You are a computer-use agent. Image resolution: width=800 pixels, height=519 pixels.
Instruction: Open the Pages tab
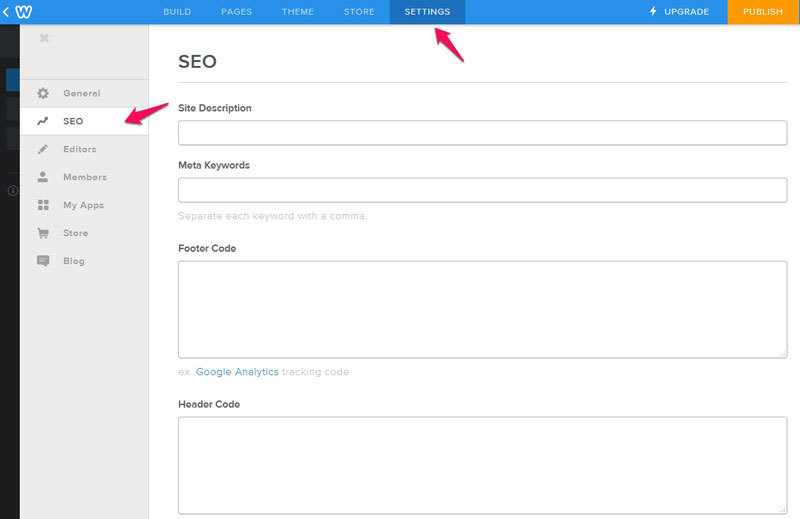tap(236, 12)
